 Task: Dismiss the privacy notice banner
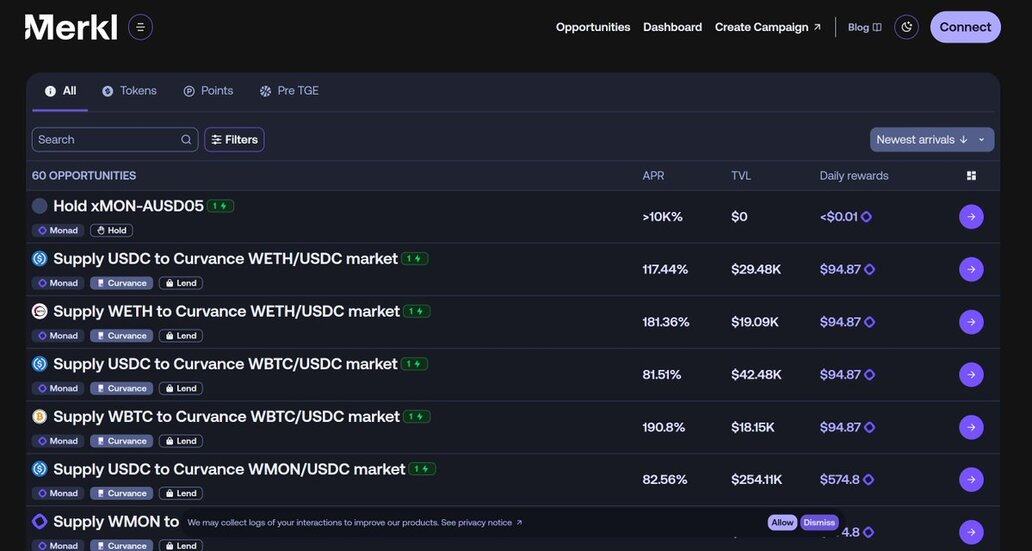(x=819, y=523)
